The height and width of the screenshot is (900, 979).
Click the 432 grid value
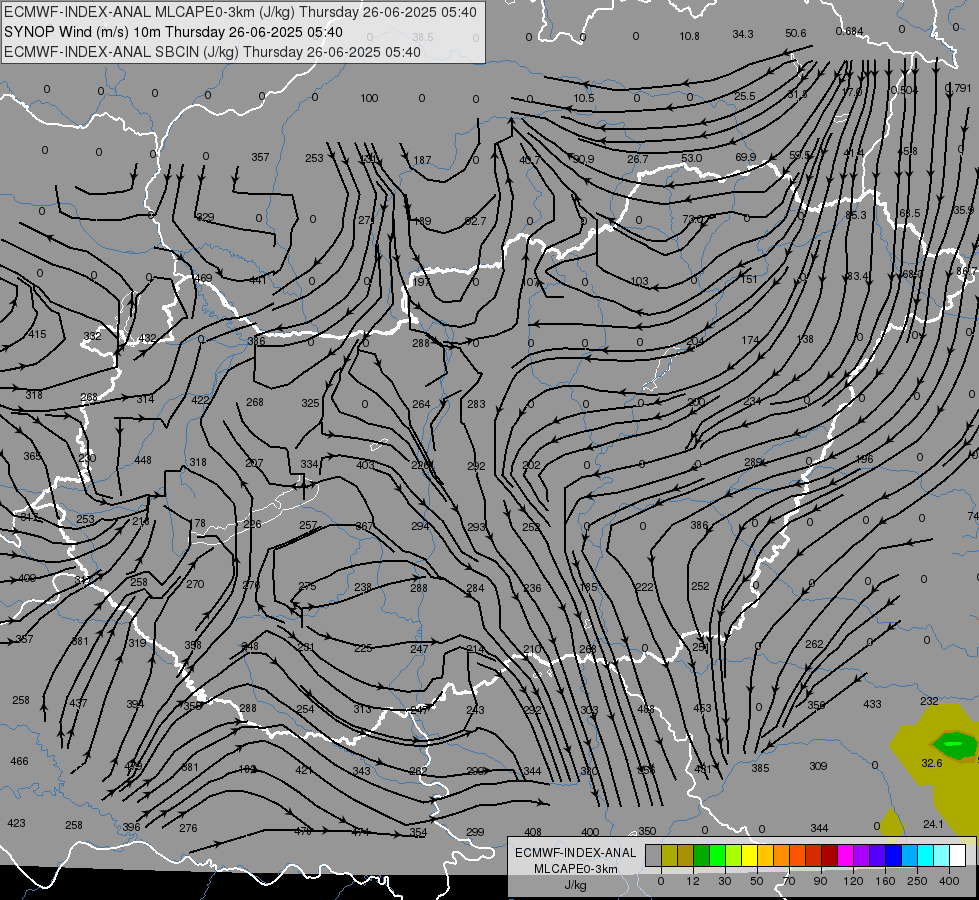click(147, 338)
